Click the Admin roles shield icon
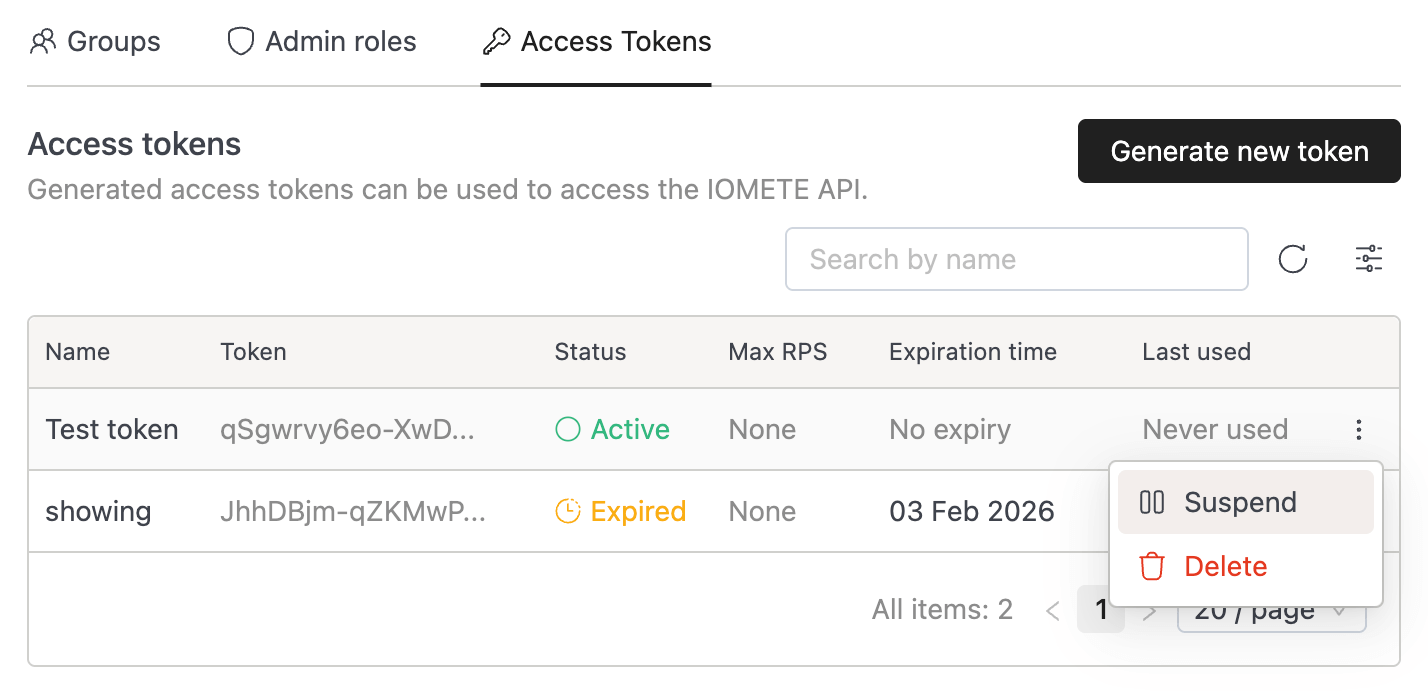The width and height of the screenshot is (1428, 696). pos(240,42)
